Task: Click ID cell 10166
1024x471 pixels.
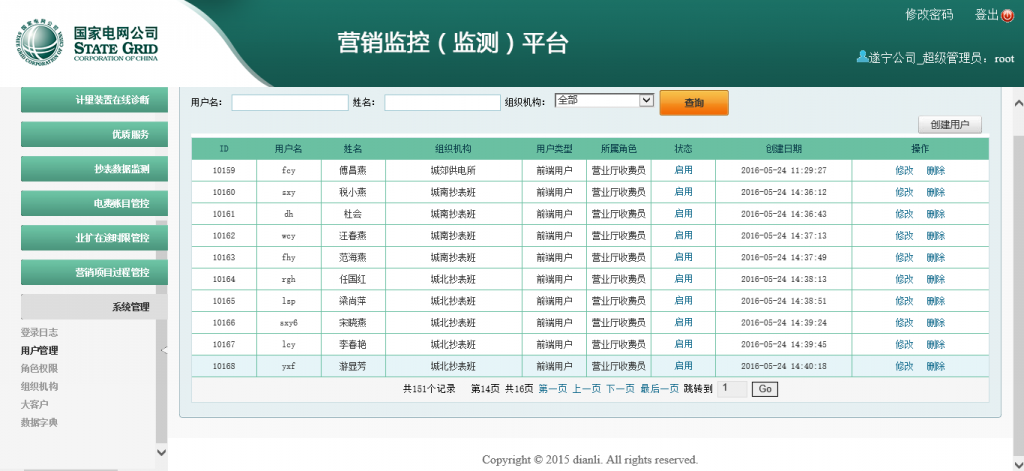Action: pyautogui.click(x=224, y=323)
